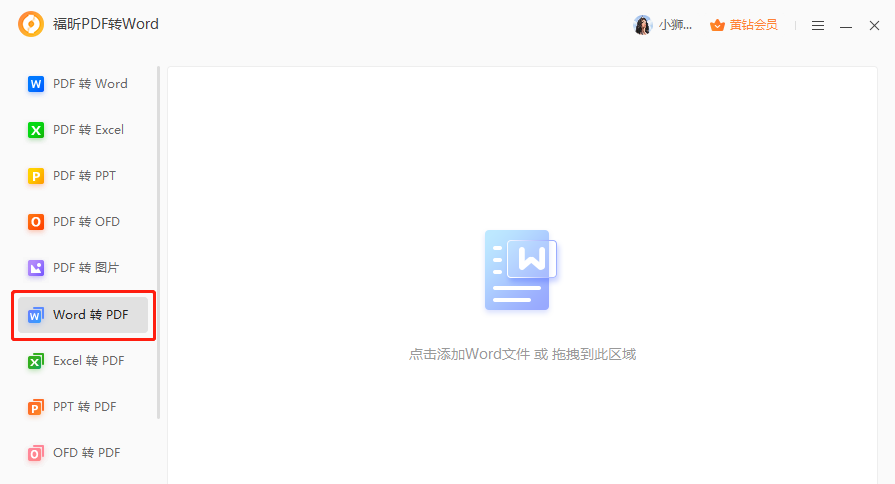Open the user profile avatar
The image size is (895, 484).
(x=642, y=25)
